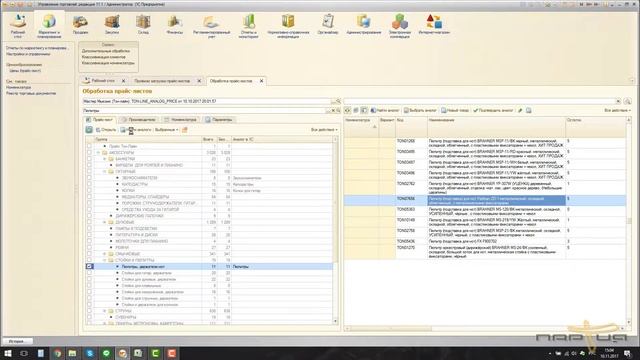Select the TON02782 table row
This screenshot has height=360, width=640.
[x=485, y=188]
